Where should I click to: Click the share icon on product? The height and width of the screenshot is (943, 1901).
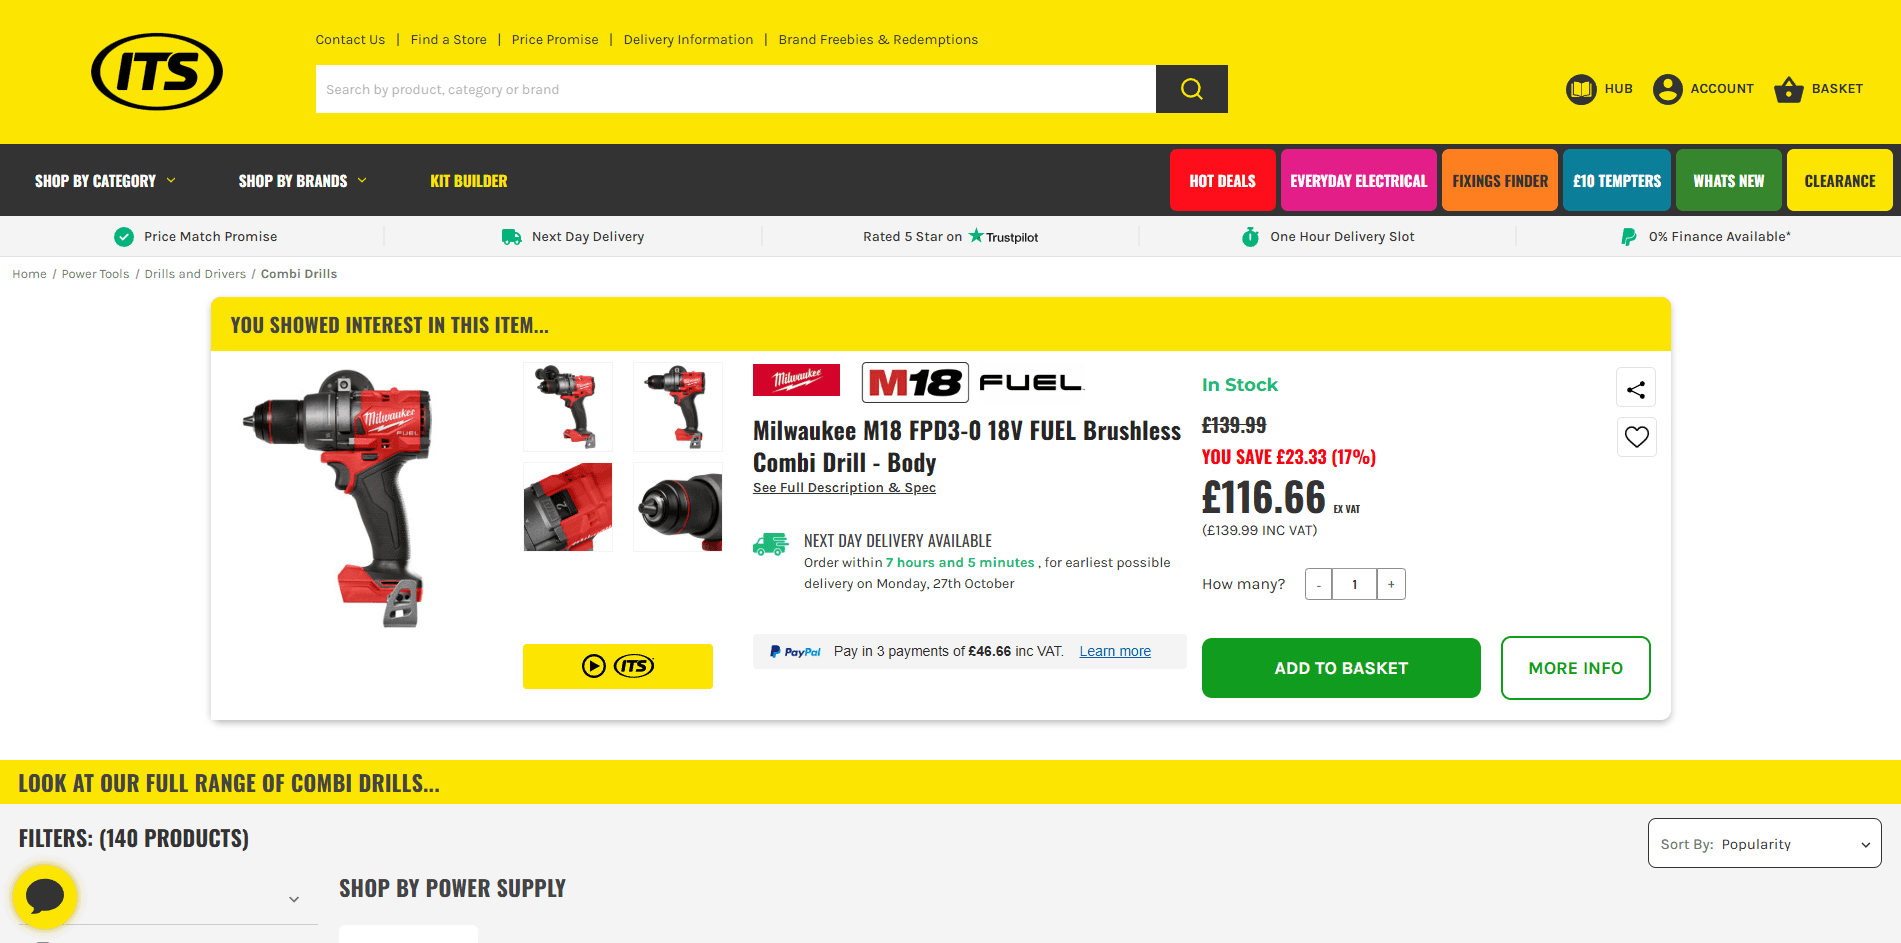tap(1636, 388)
